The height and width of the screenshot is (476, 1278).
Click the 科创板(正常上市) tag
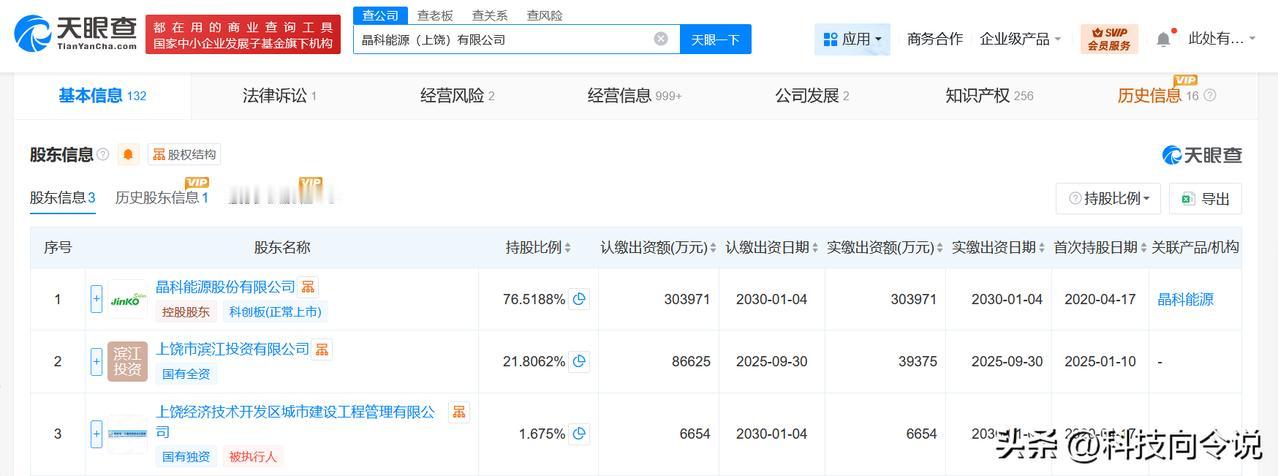[x=274, y=312]
